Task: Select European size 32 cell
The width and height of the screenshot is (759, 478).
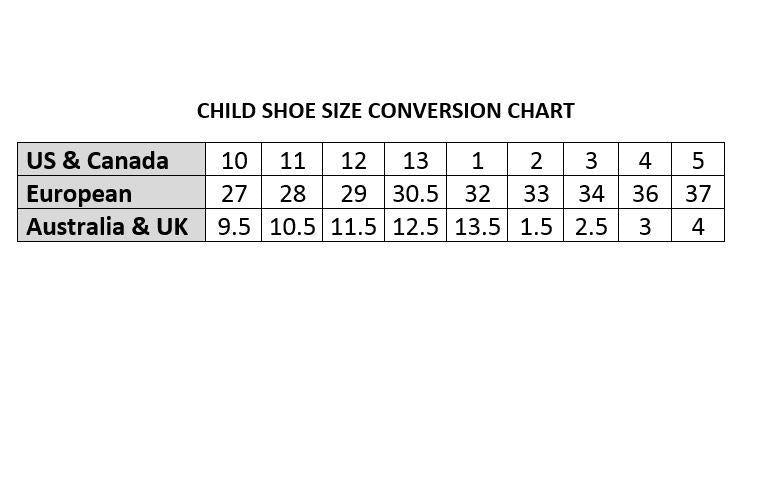Action: (x=477, y=193)
